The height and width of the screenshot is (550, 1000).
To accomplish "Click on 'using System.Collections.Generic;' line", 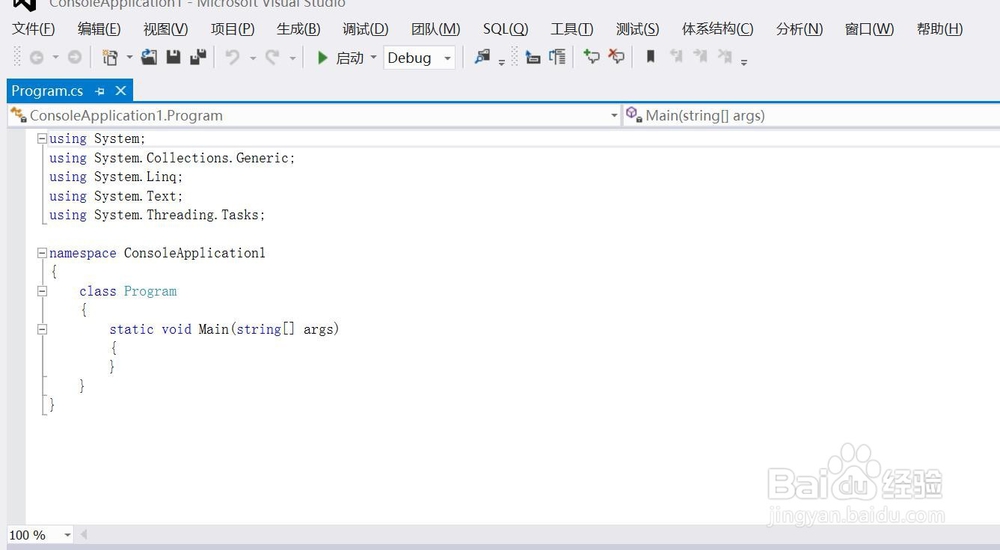I will (x=172, y=158).
